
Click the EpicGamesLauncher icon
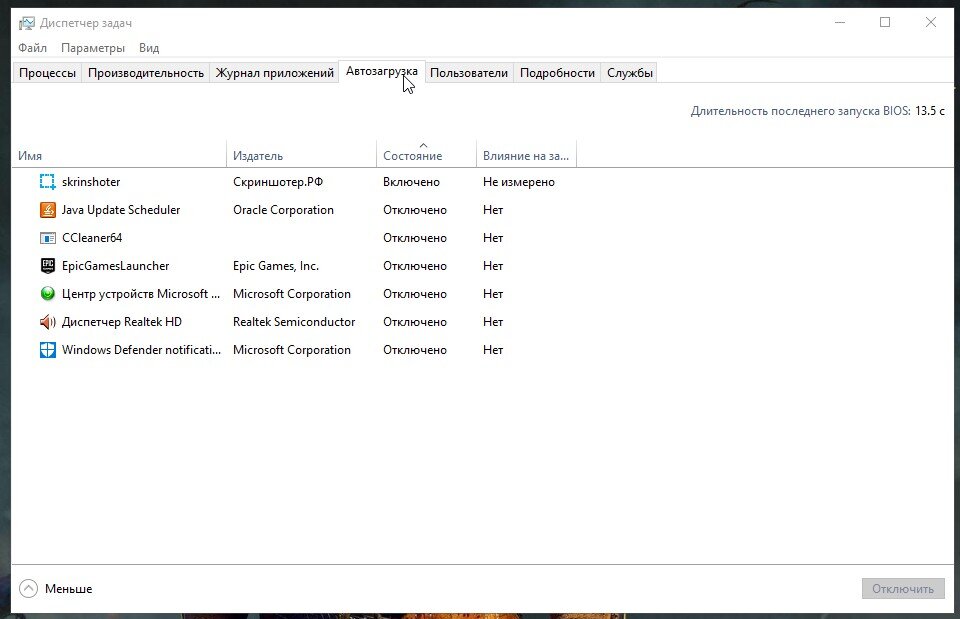[x=48, y=266]
